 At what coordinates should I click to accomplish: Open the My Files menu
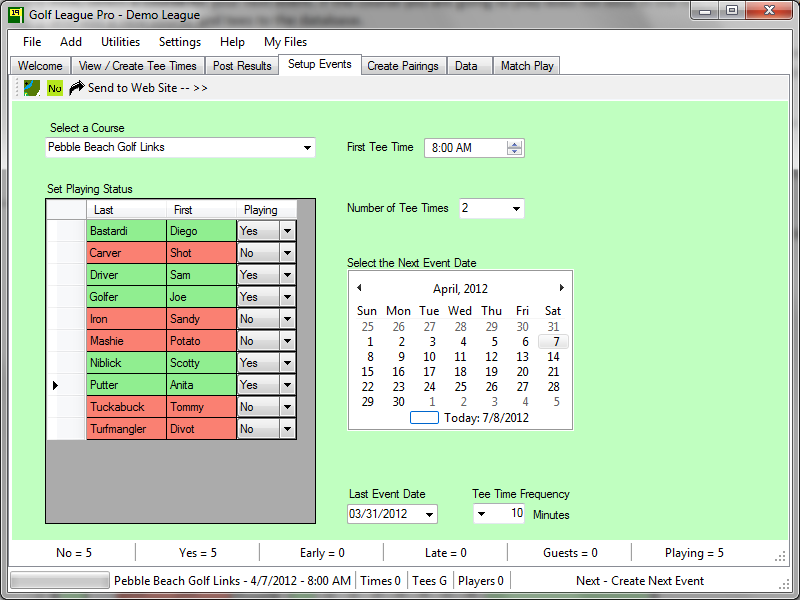click(x=285, y=42)
